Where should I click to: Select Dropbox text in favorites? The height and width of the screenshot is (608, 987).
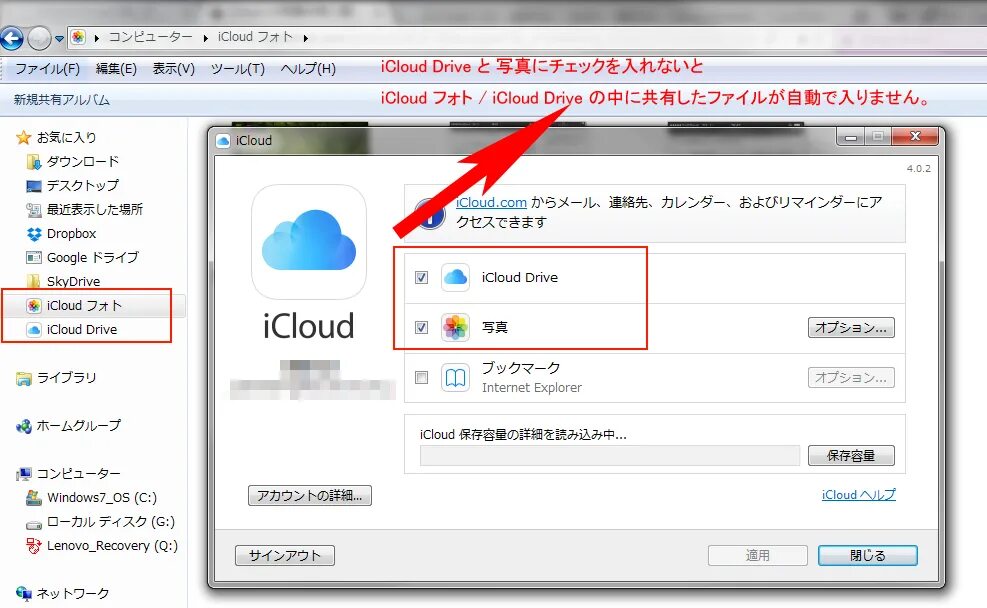71,234
